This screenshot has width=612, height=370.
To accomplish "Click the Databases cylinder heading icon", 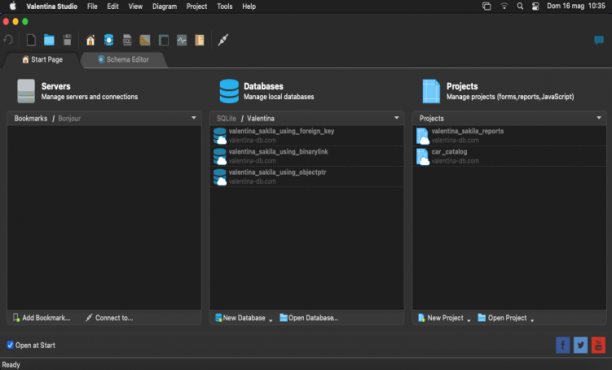I will [229, 91].
